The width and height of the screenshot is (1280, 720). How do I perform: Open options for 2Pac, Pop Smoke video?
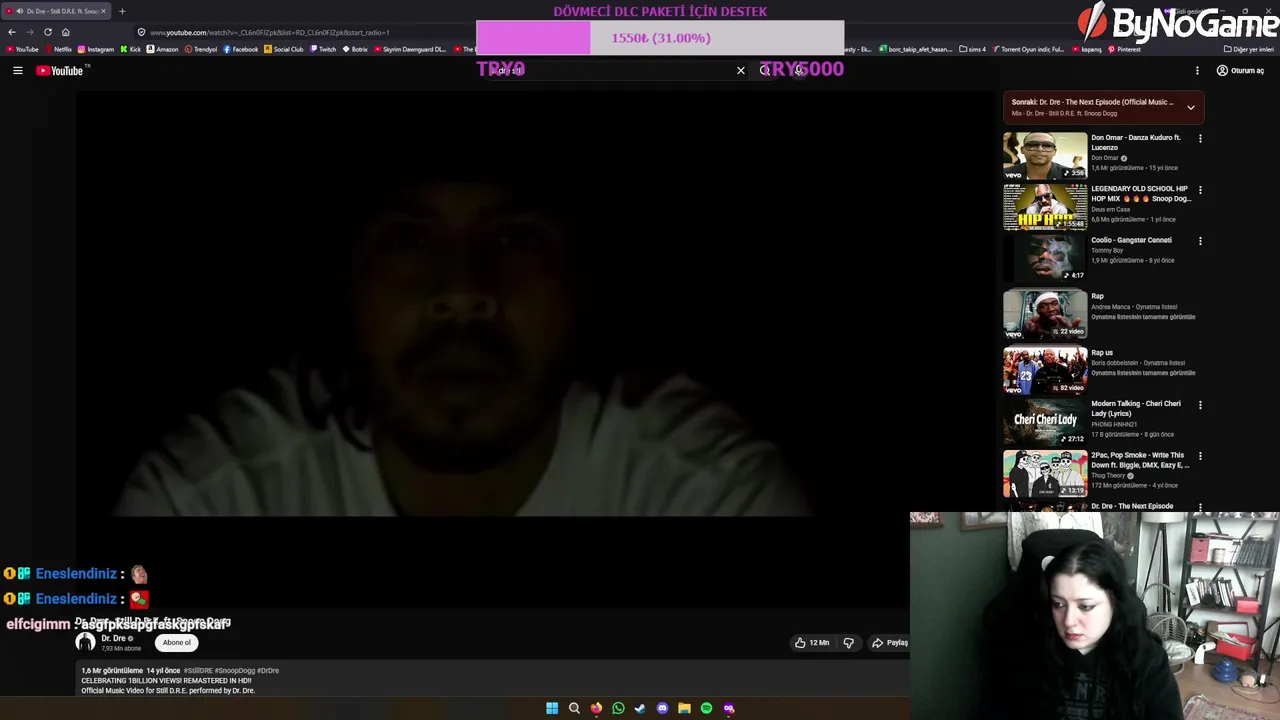tap(1200, 456)
